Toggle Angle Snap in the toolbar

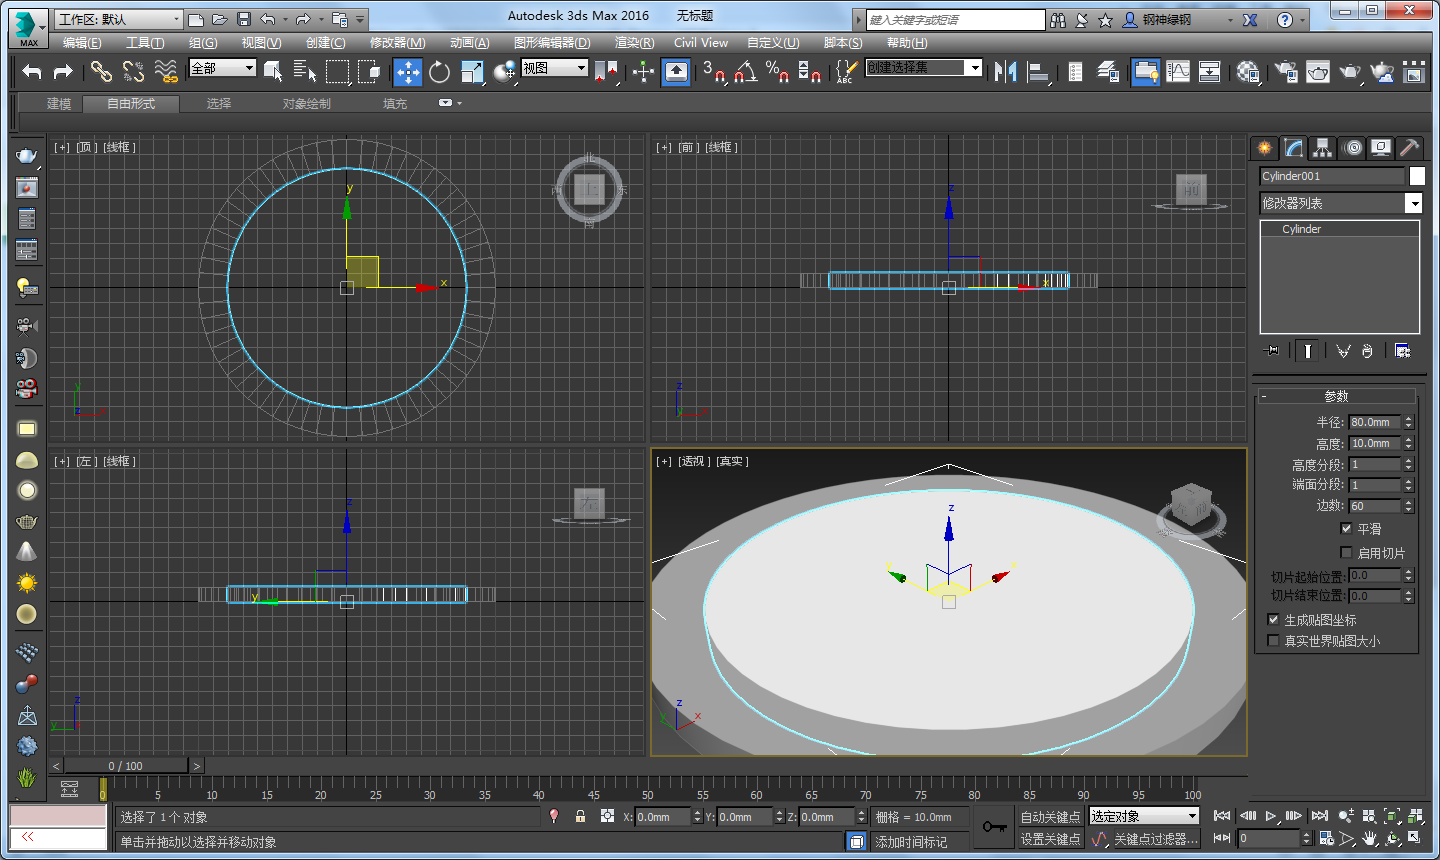click(746, 71)
